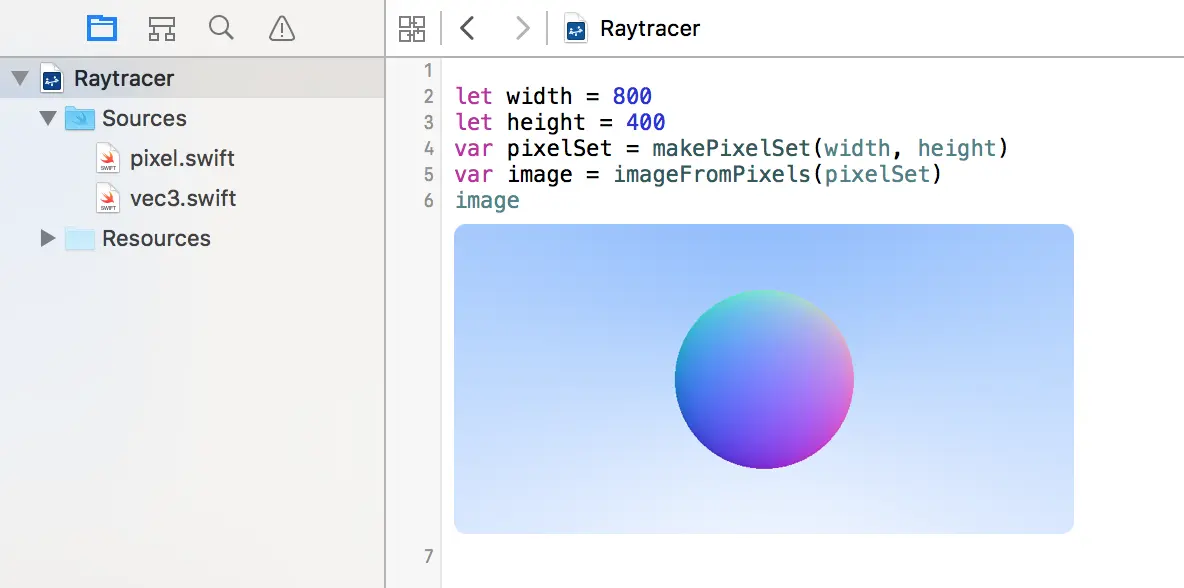Click line number 4 in the gutter
The image size is (1184, 588).
[x=428, y=148]
